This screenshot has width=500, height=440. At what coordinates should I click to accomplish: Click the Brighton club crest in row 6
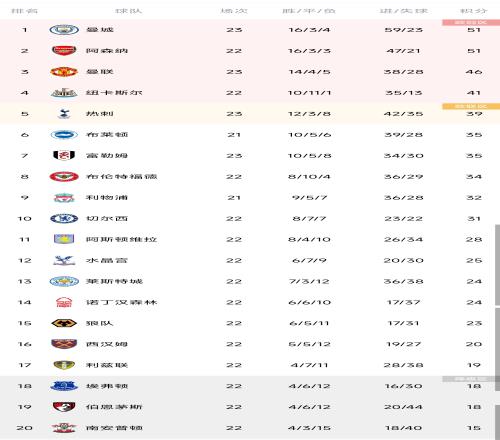(x=64, y=135)
